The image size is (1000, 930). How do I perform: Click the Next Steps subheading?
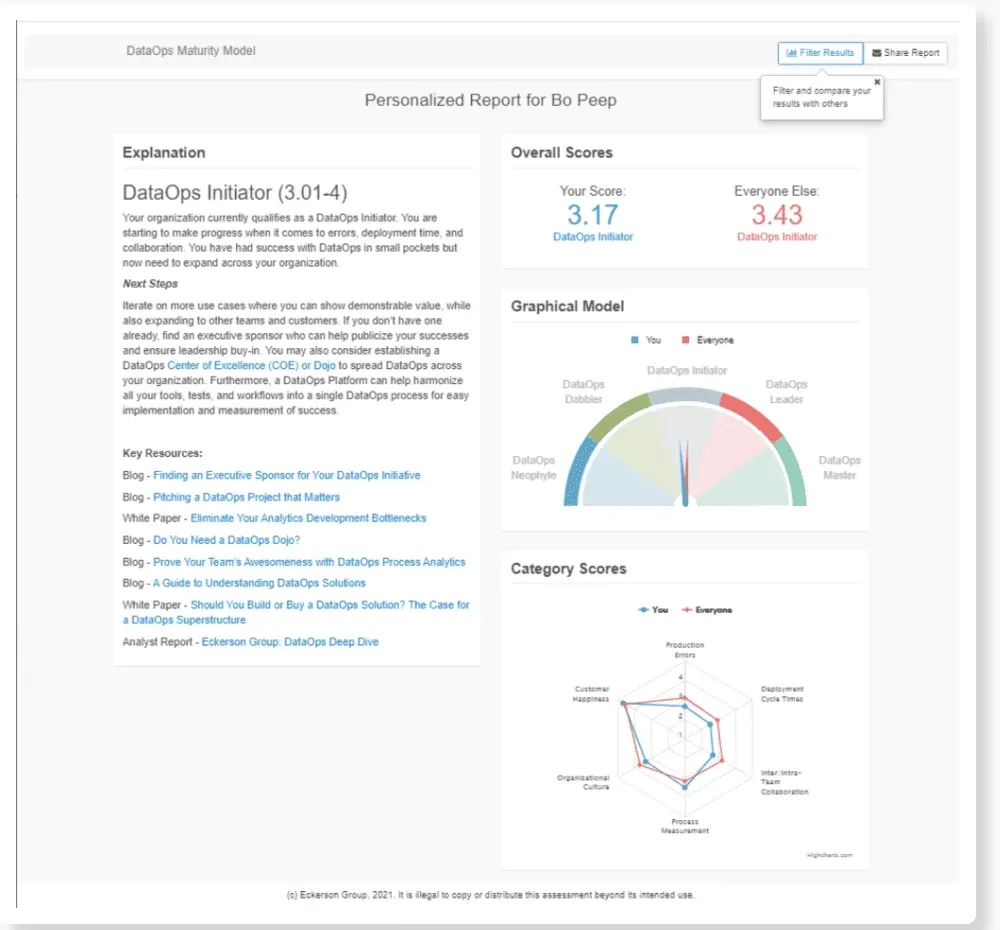[151, 284]
